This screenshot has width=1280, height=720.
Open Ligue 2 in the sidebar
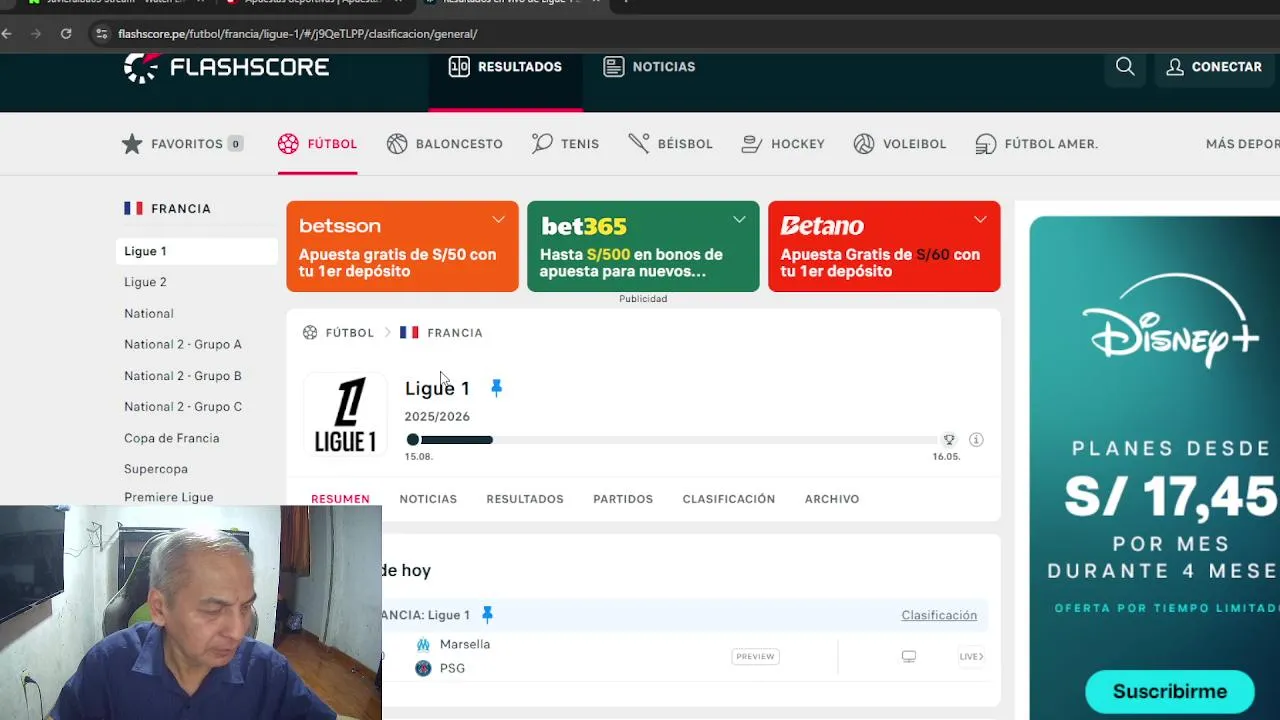(145, 282)
